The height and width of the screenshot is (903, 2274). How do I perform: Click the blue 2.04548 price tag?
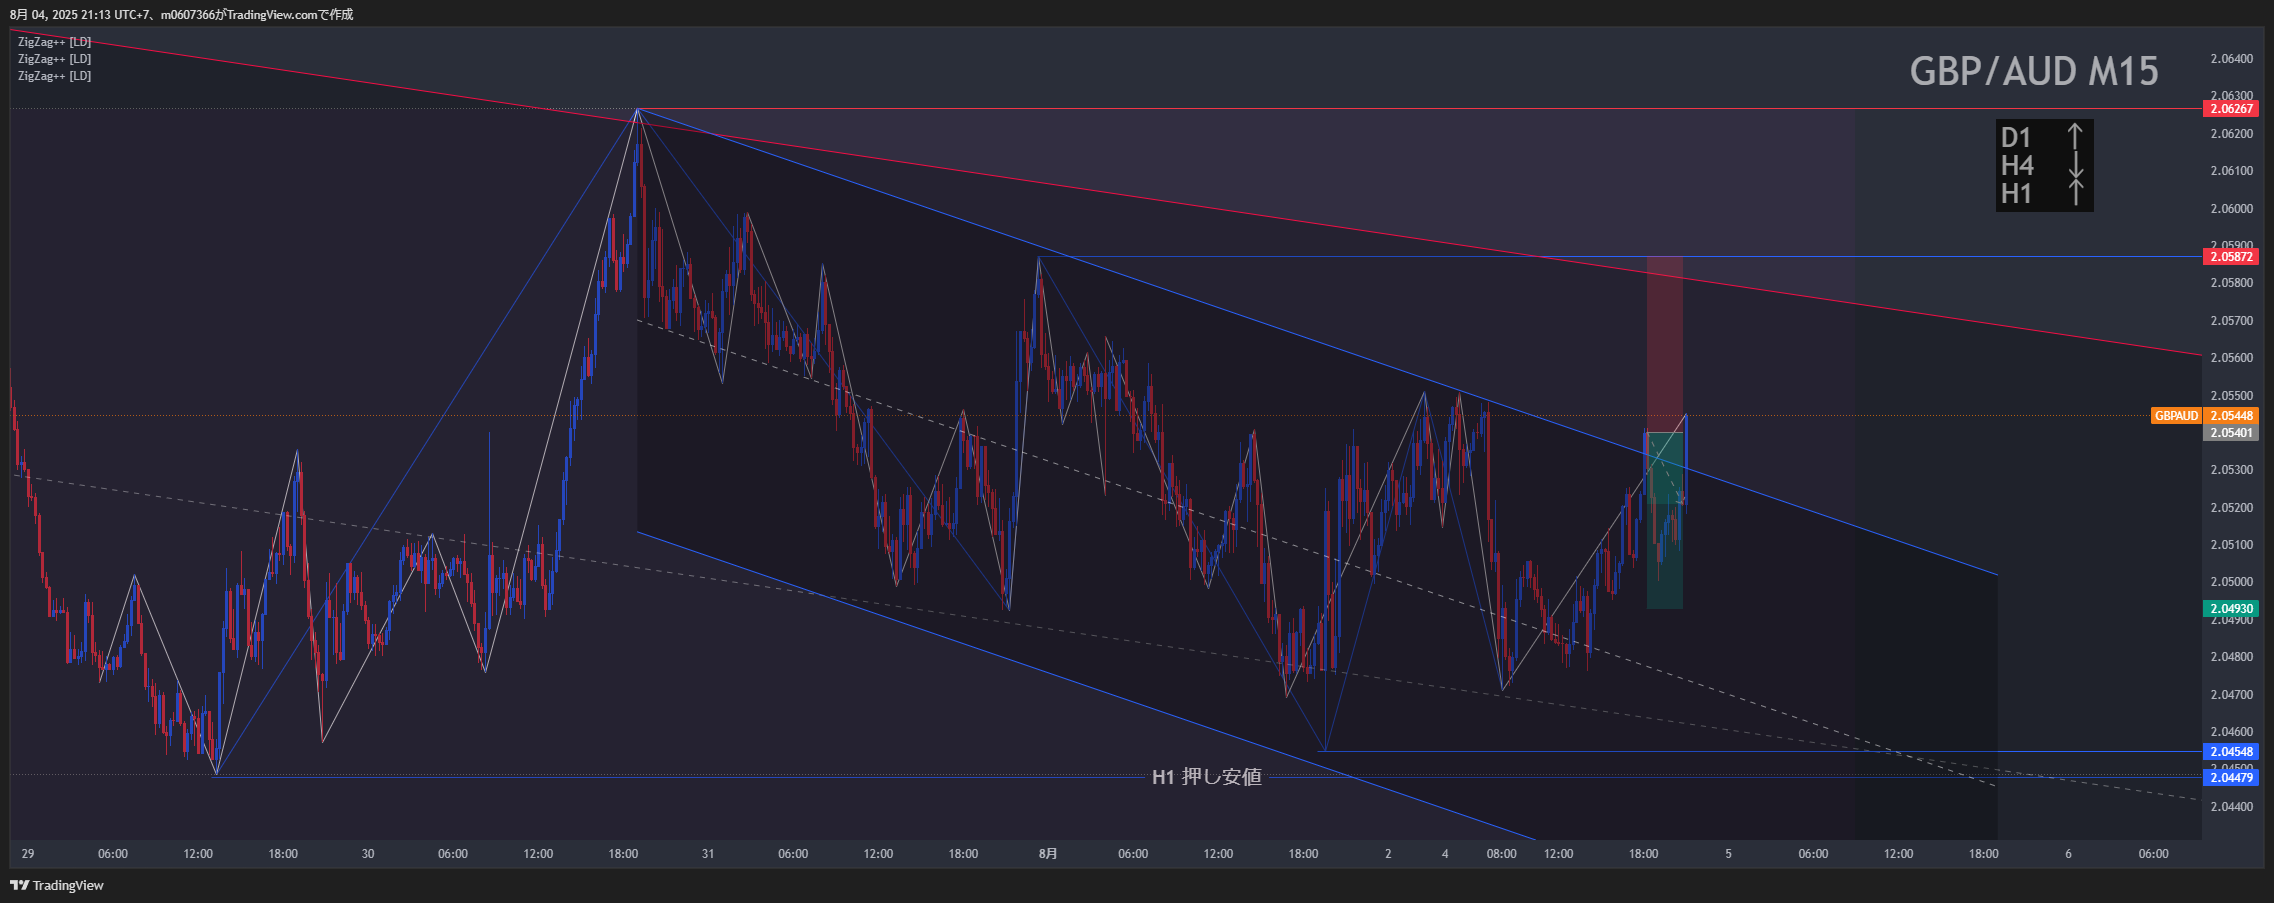coord(2231,752)
